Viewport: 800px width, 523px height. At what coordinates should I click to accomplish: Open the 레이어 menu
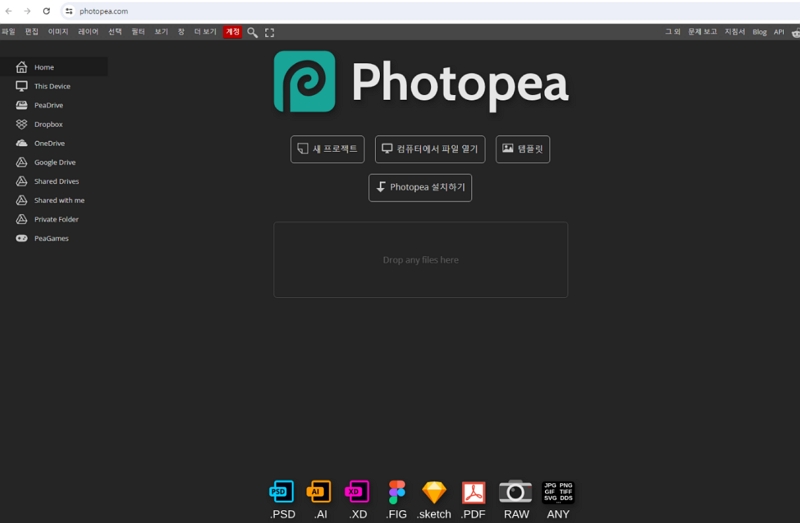coord(88,32)
